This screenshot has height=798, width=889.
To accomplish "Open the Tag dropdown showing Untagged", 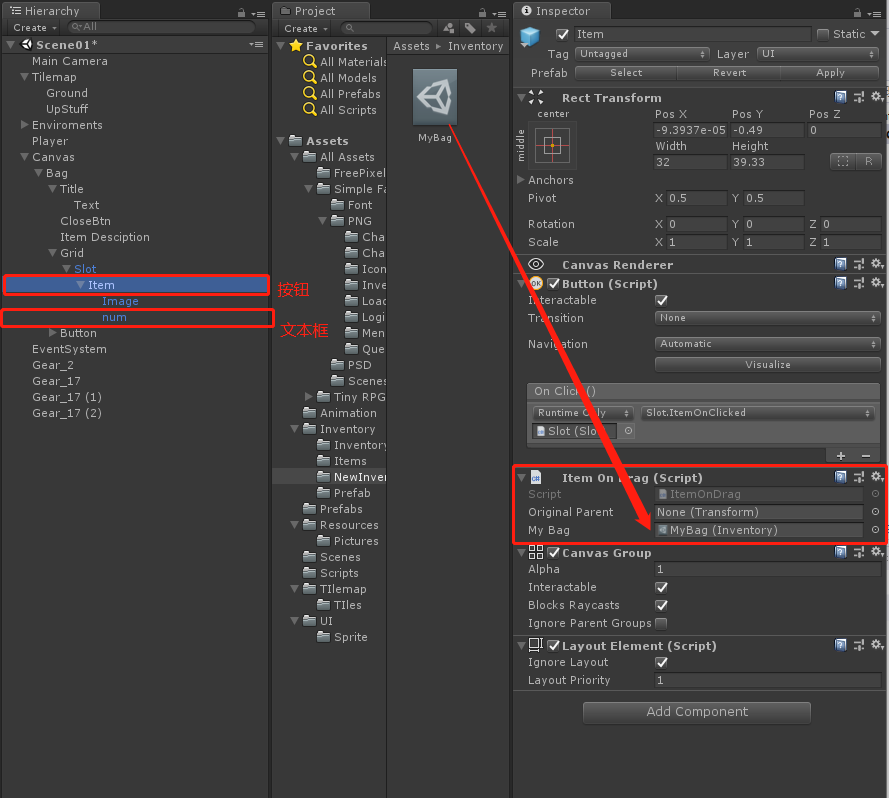I will pos(642,54).
